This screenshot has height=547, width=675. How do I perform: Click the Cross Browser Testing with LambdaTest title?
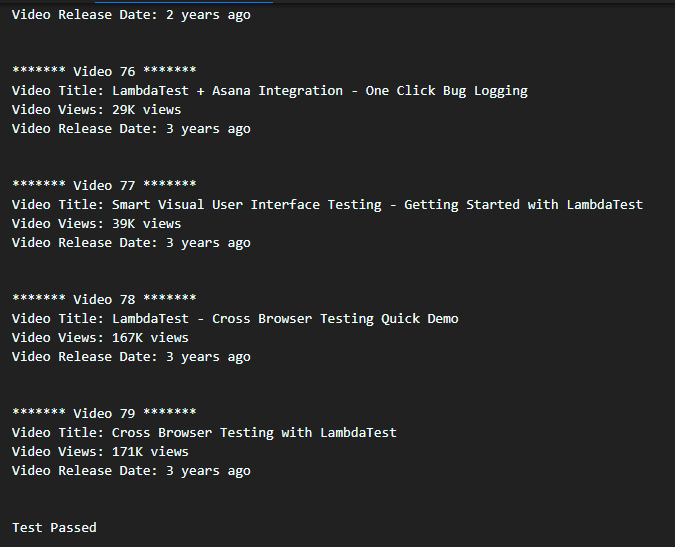click(204, 432)
